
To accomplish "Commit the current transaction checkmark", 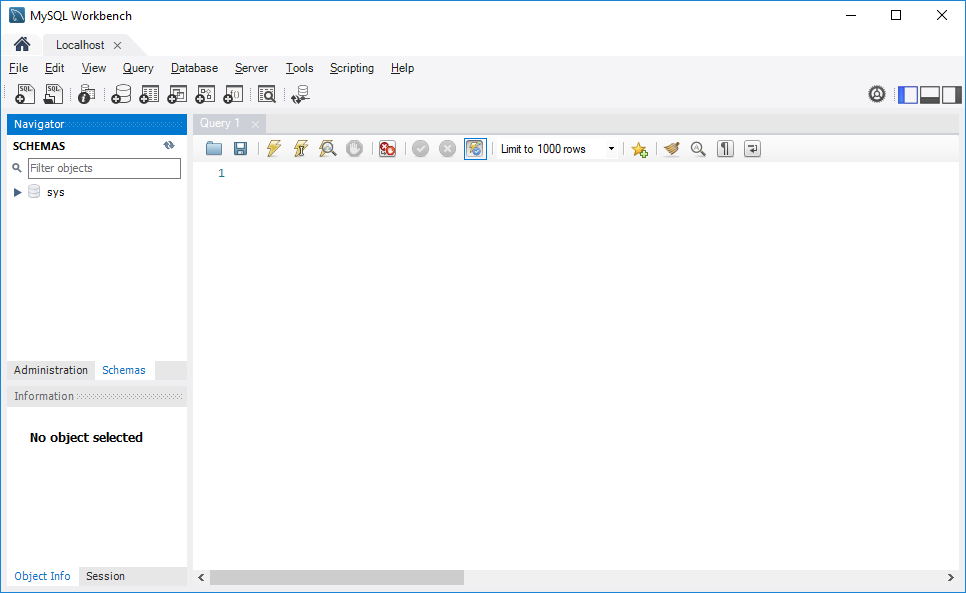I will coord(420,148).
